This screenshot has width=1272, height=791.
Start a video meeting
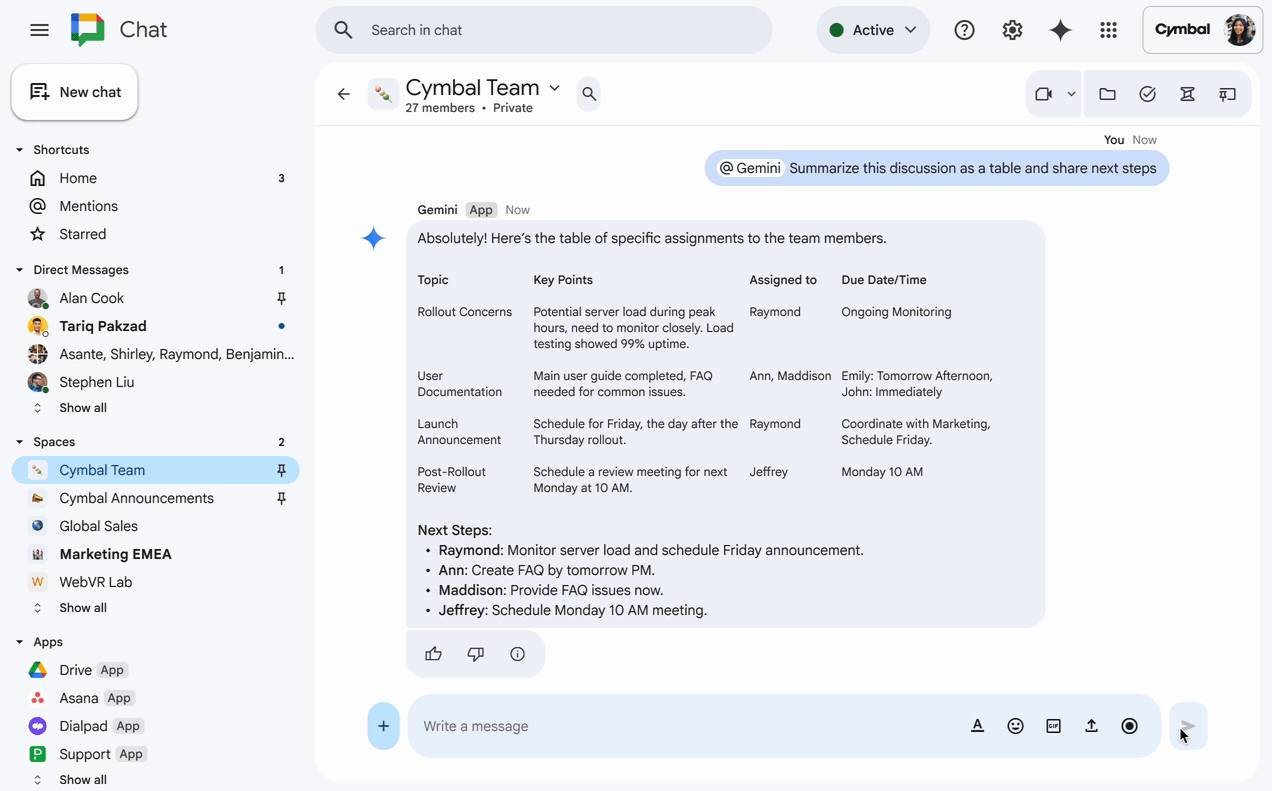click(1044, 94)
